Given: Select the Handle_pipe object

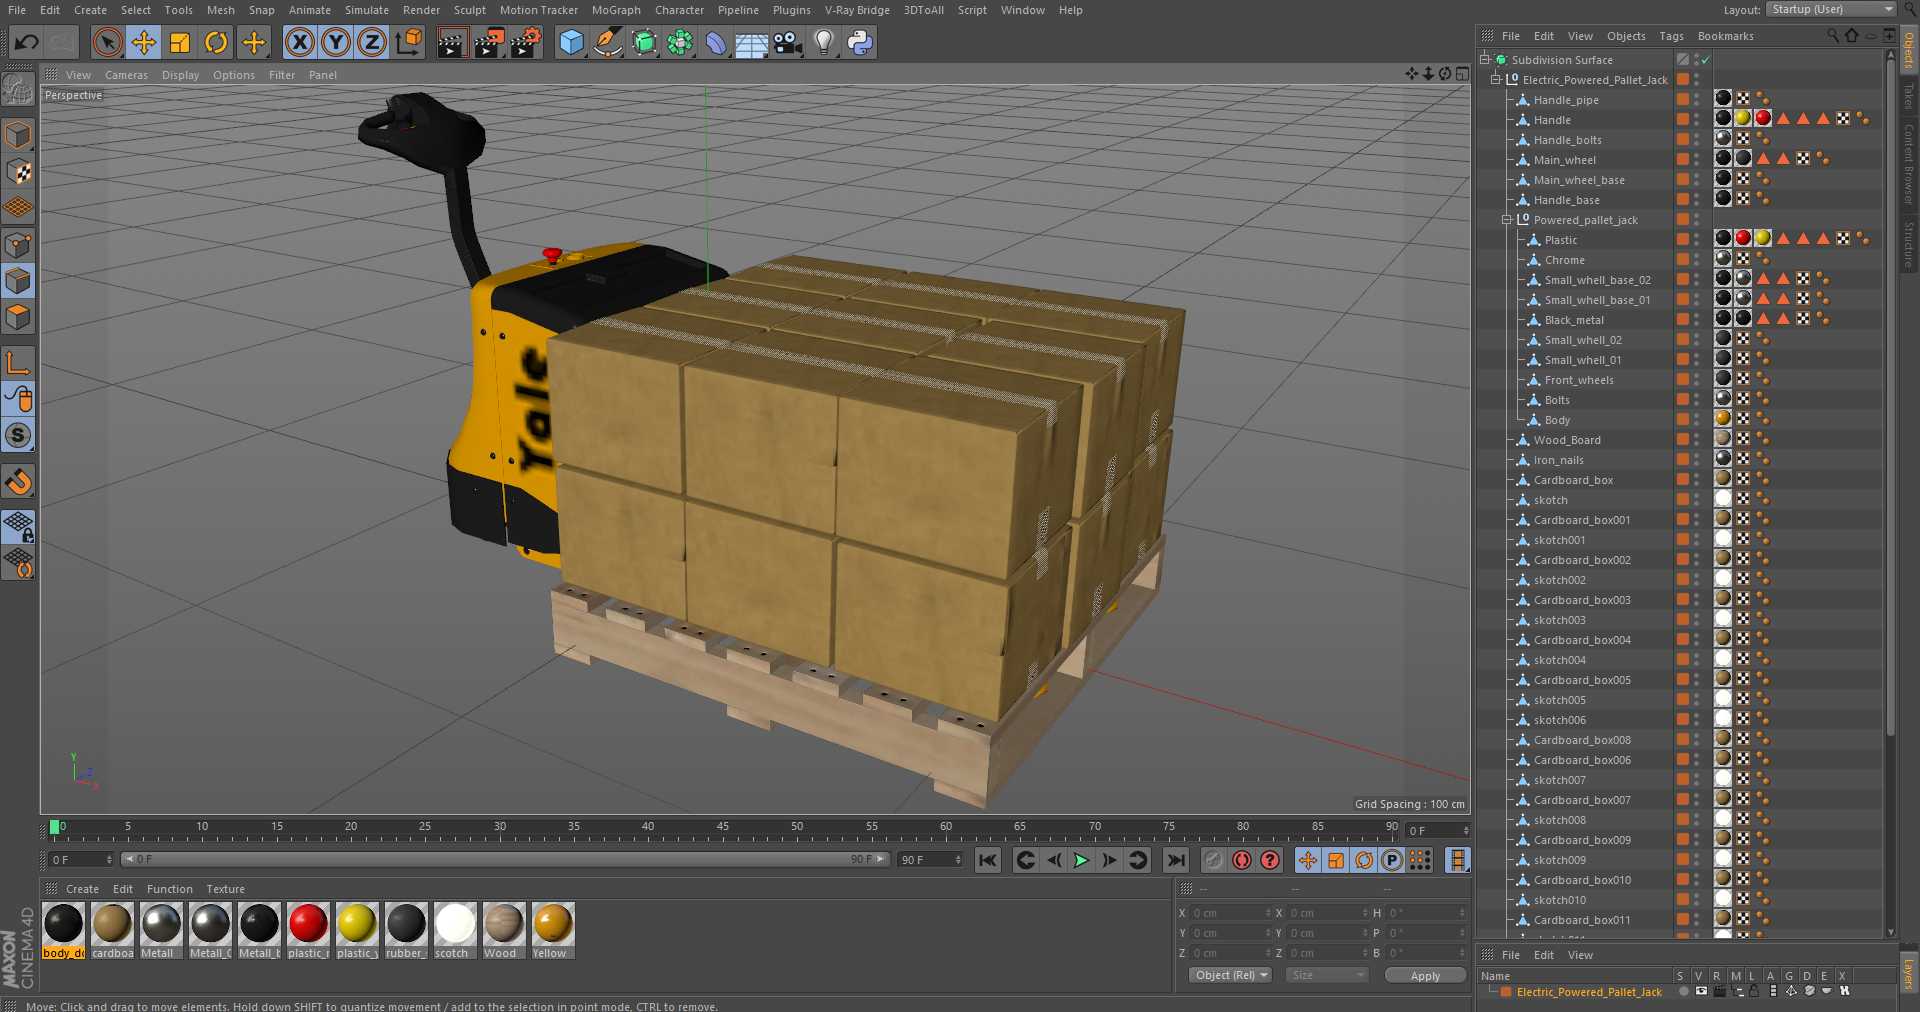Looking at the screenshot, I should [x=1566, y=100].
